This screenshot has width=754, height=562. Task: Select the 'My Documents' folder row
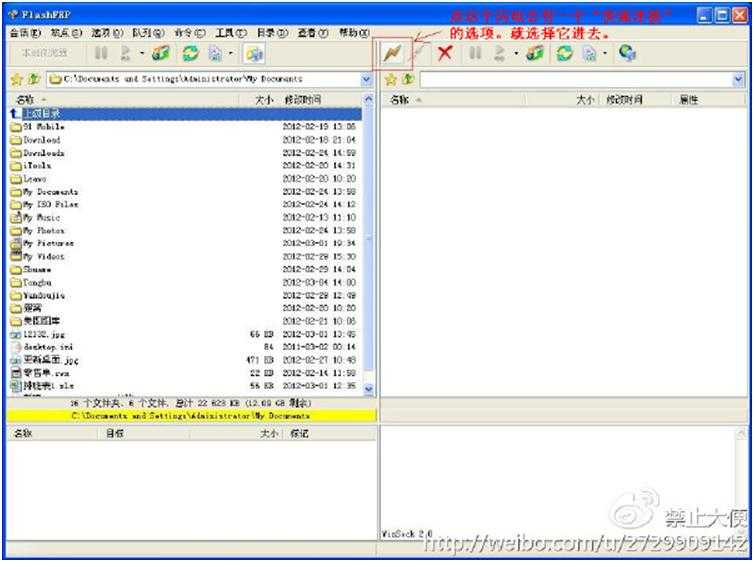pyautogui.click(x=186, y=192)
